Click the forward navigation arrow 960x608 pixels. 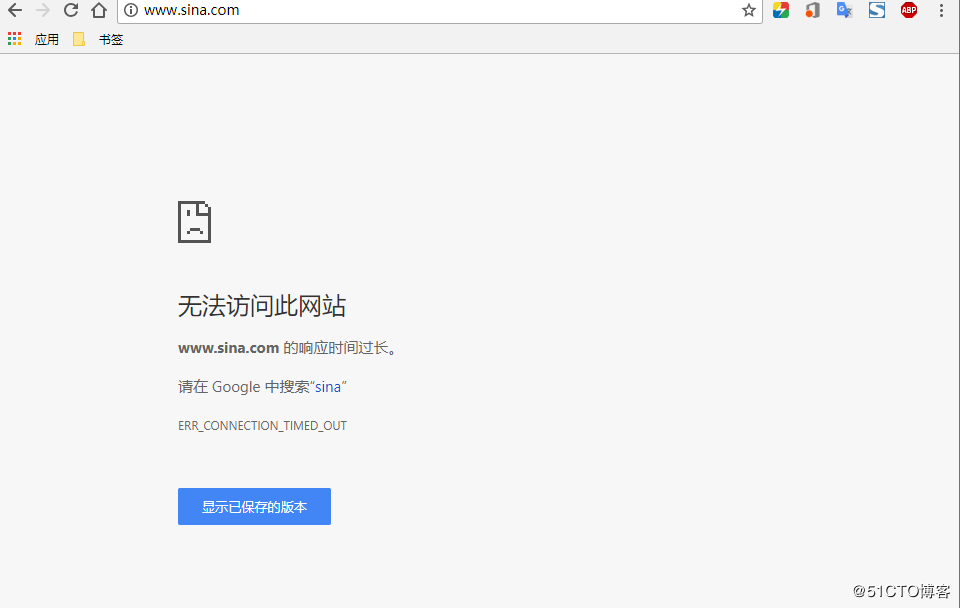point(42,10)
